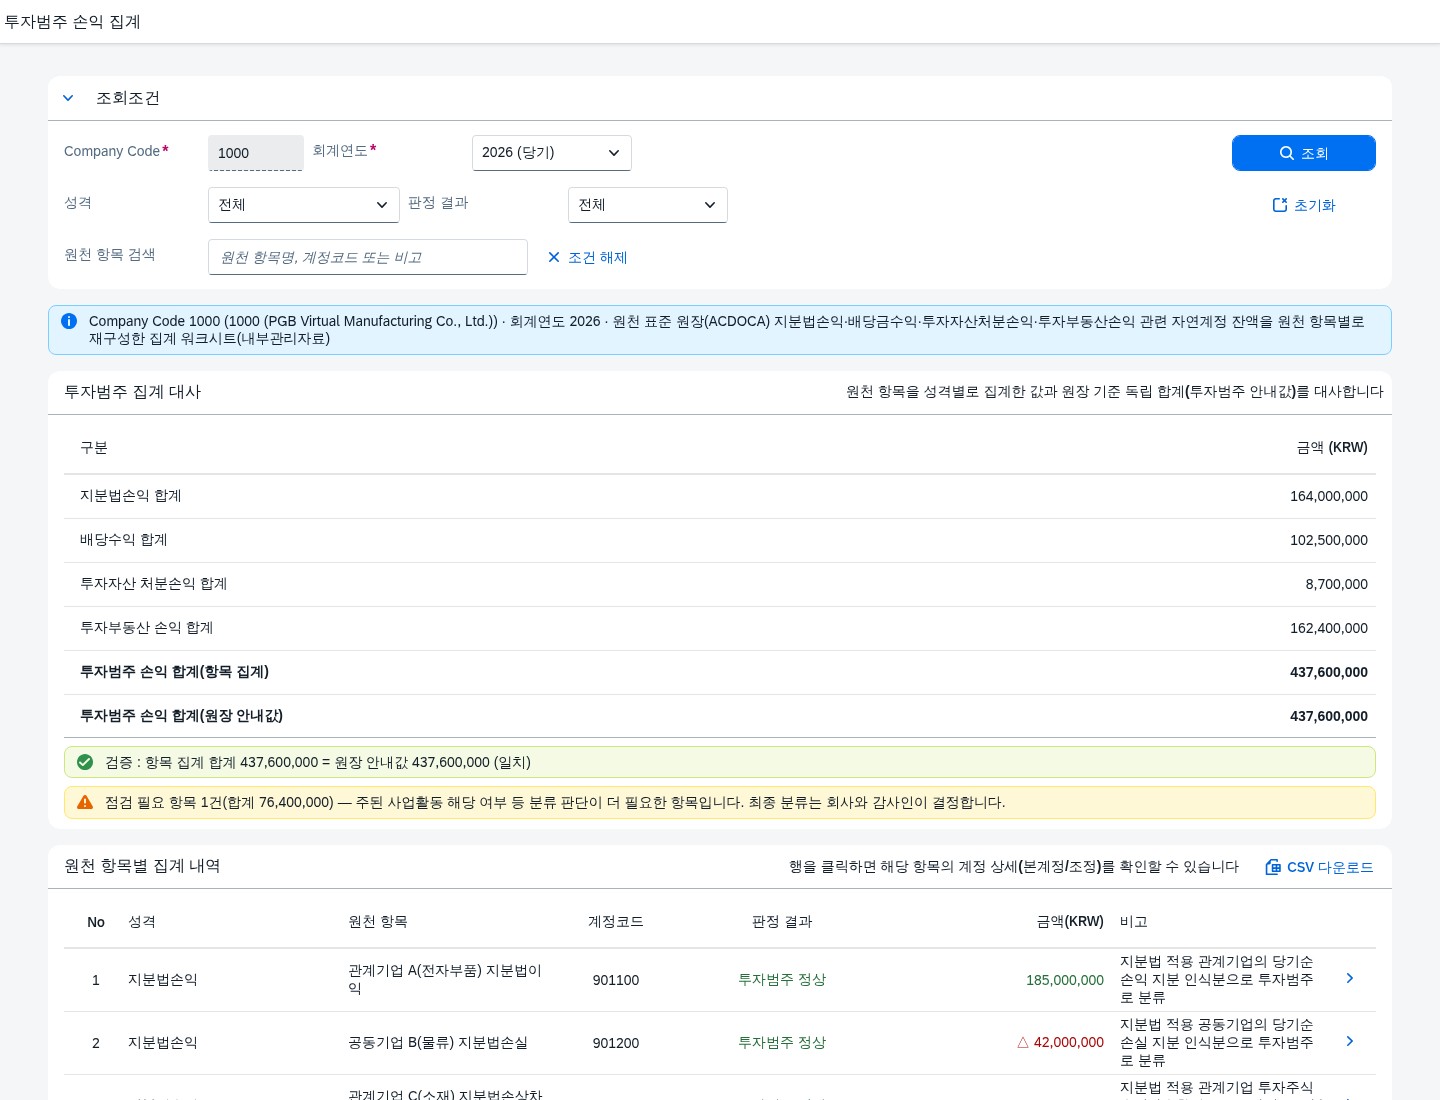Click the blue info icon in banner

click(x=69, y=321)
